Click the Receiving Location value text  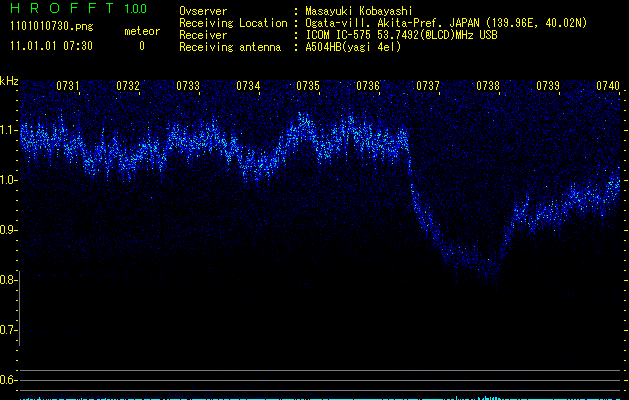[448, 23]
